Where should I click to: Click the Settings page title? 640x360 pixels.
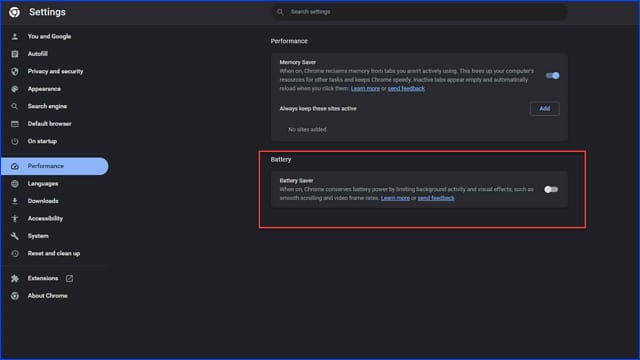pyautogui.click(x=47, y=12)
